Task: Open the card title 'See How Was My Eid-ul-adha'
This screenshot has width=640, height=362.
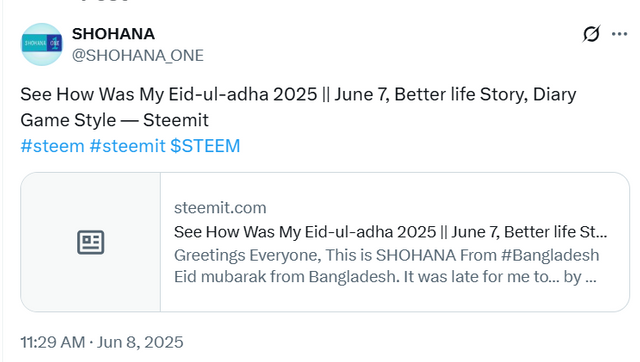Action: [x=391, y=232]
